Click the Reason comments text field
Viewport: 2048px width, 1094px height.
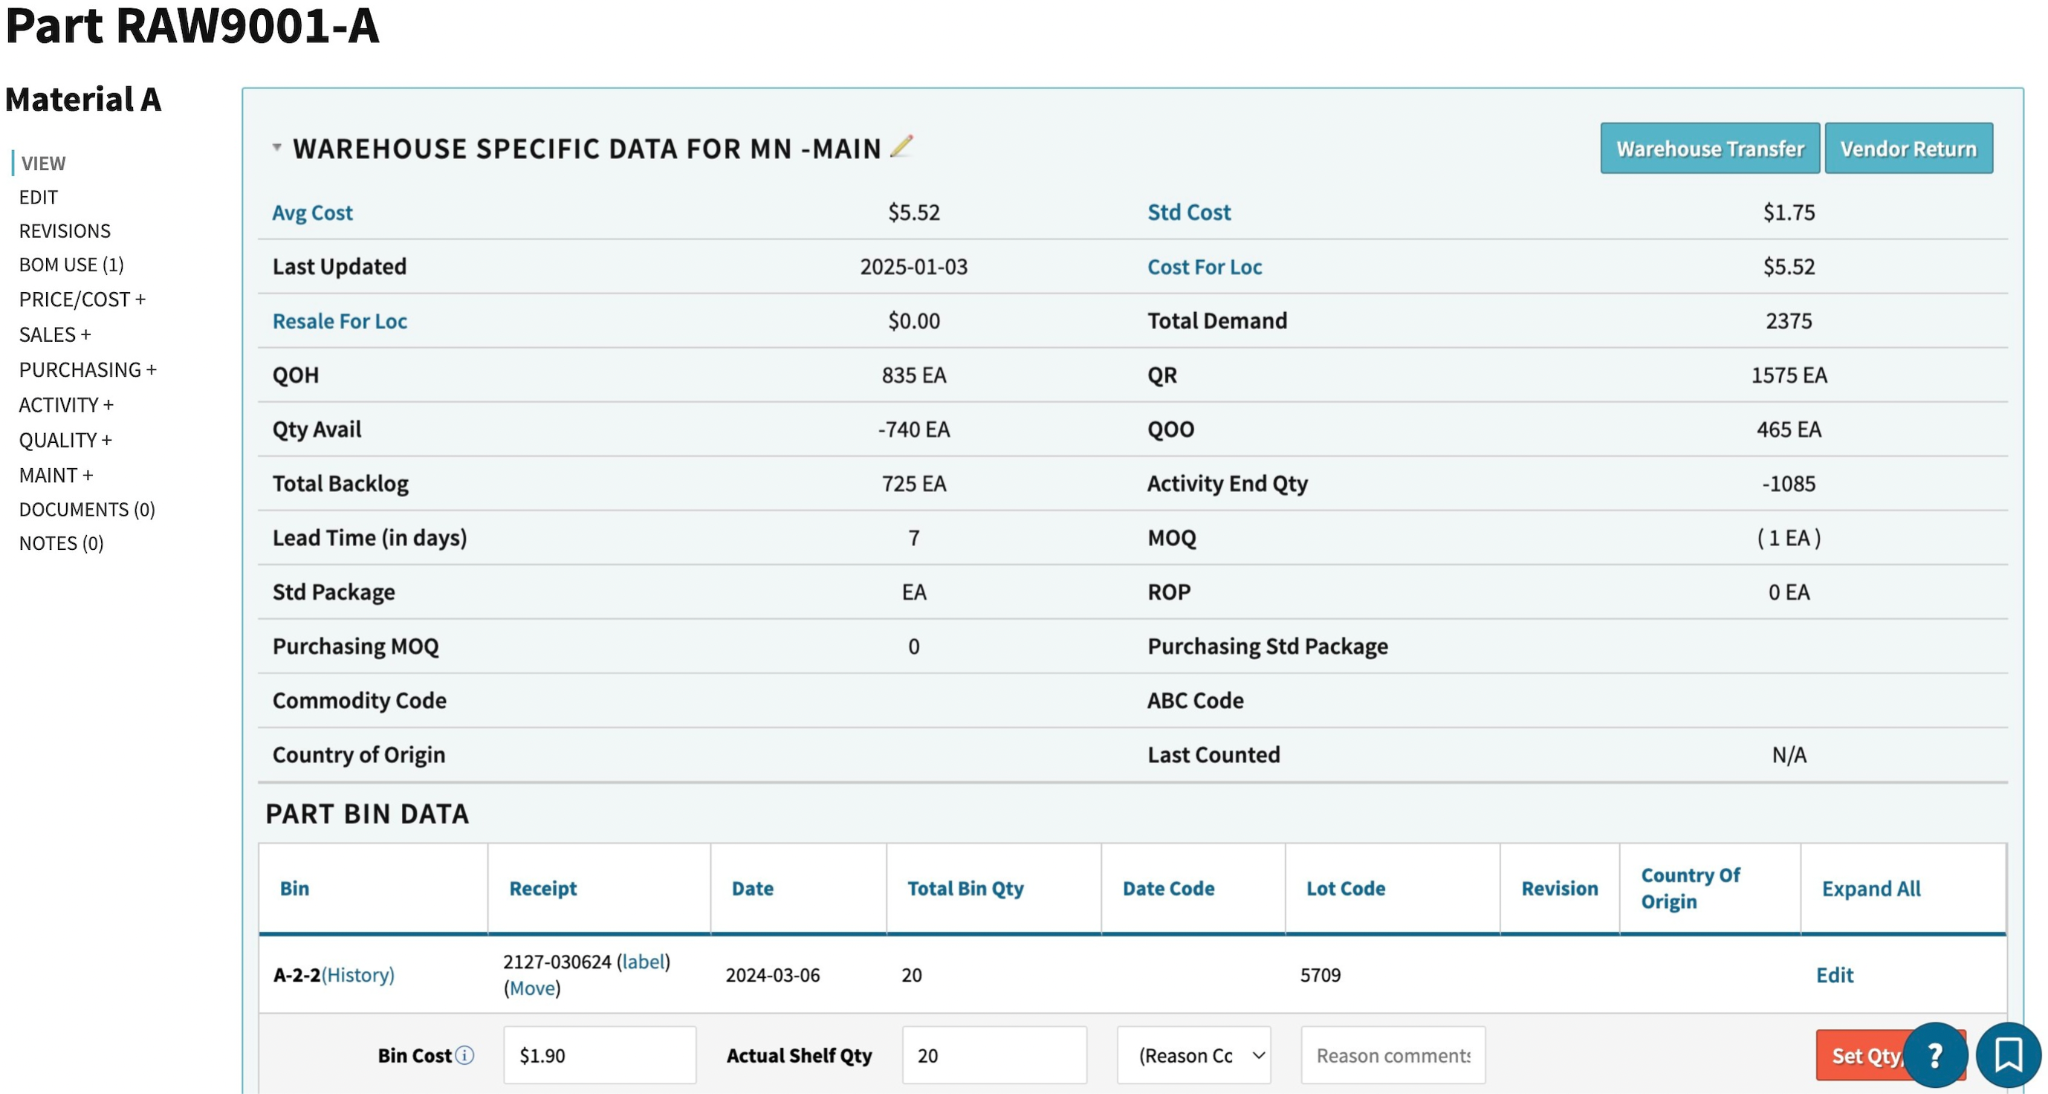[x=1392, y=1056]
